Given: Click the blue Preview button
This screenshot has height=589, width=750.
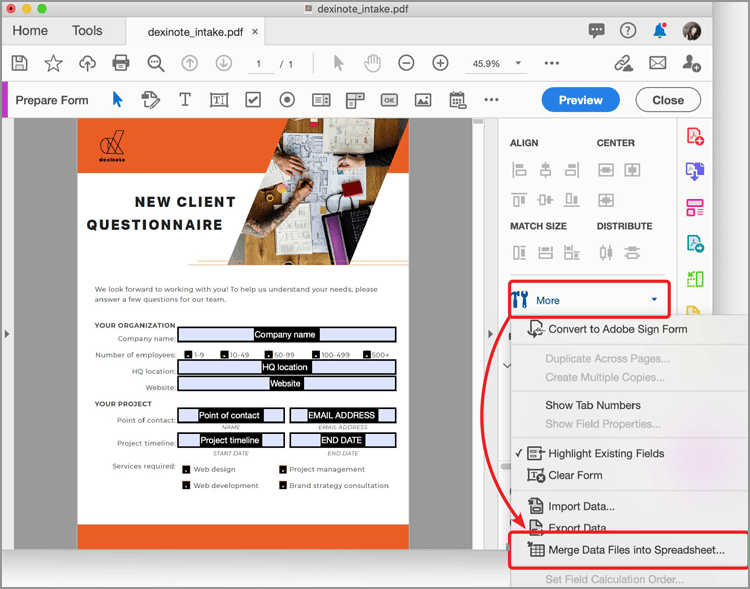Looking at the screenshot, I should click(x=580, y=100).
